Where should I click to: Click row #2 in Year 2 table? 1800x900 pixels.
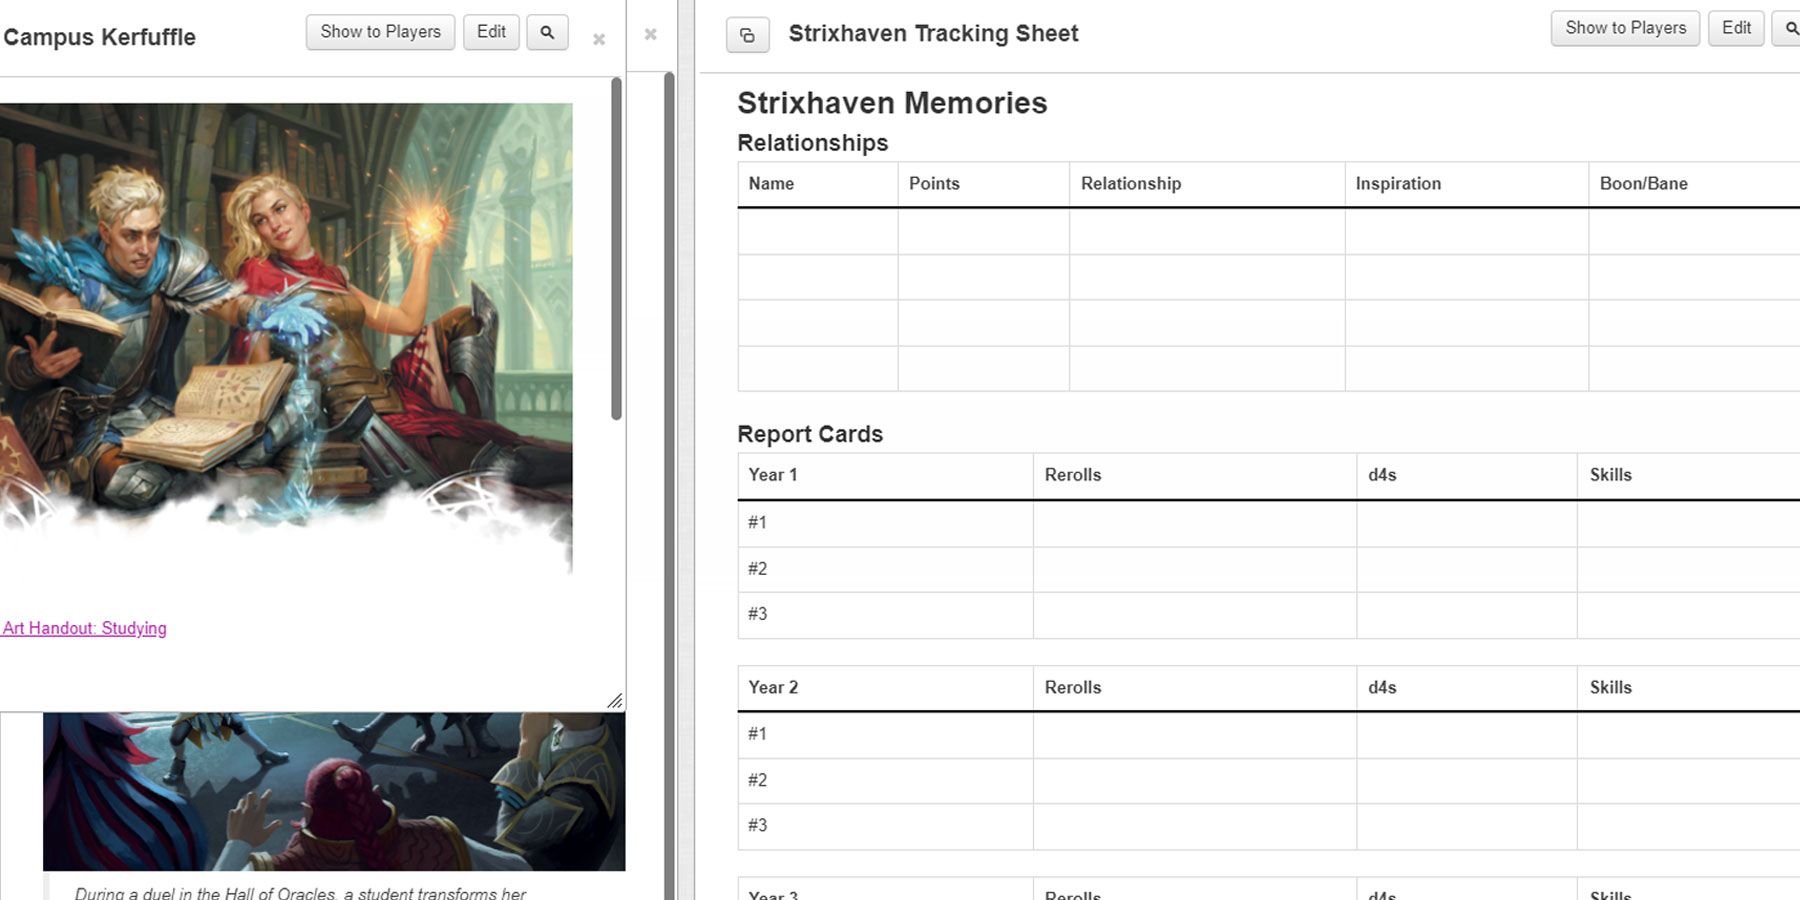click(1268, 781)
